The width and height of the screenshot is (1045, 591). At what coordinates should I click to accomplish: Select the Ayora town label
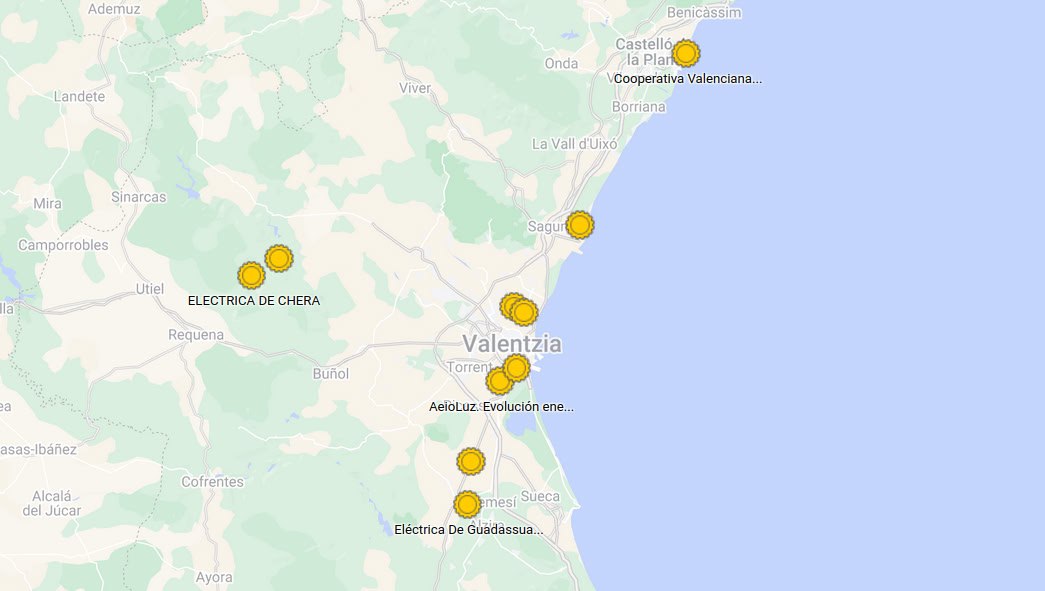(x=215, y=578)
